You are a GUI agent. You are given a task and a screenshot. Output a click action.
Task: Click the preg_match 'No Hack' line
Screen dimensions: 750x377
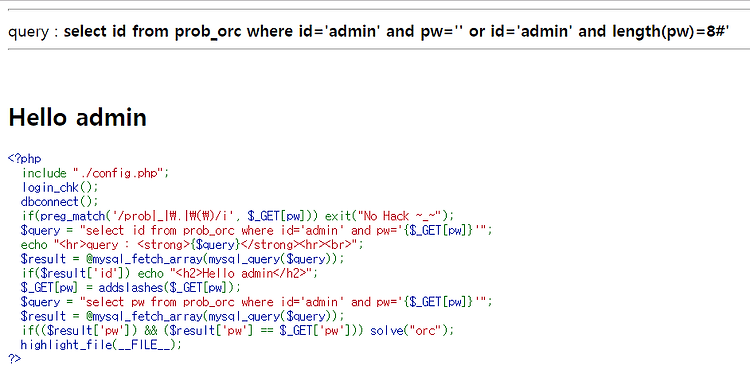[238, 216]
